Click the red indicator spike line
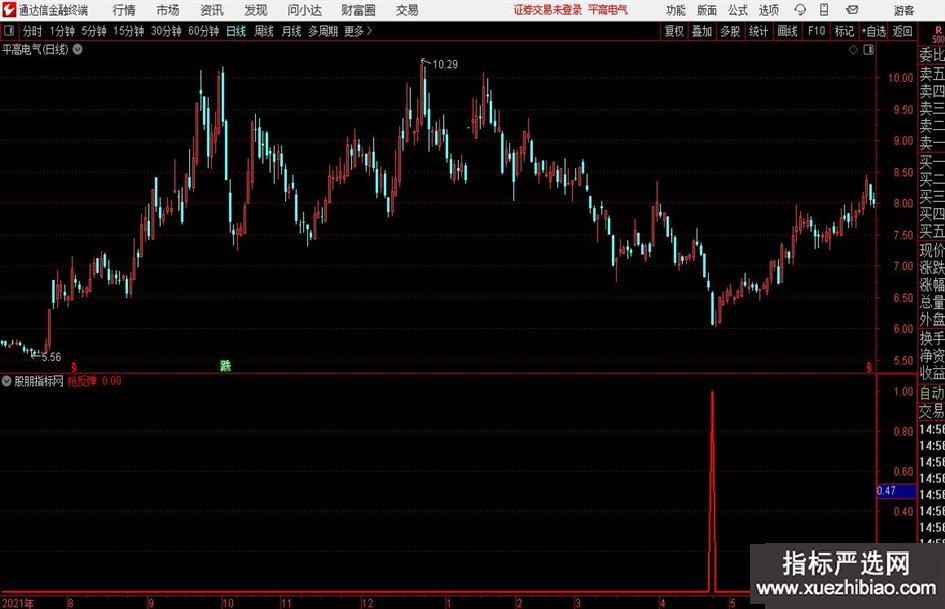The image size is (945, 609). click(713, 491)
